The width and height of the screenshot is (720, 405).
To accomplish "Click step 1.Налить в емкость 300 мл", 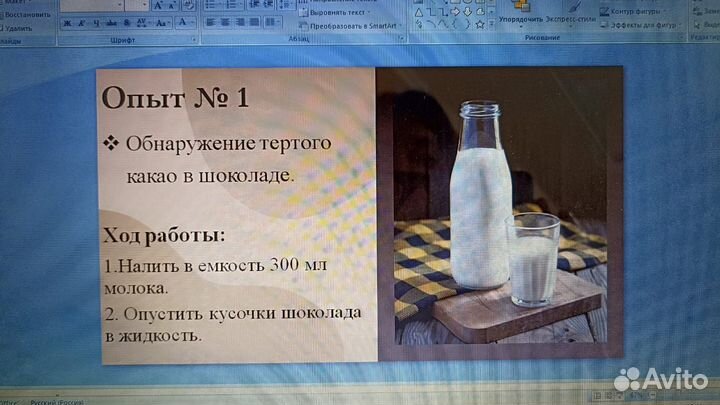I will (x=215, y=265).
